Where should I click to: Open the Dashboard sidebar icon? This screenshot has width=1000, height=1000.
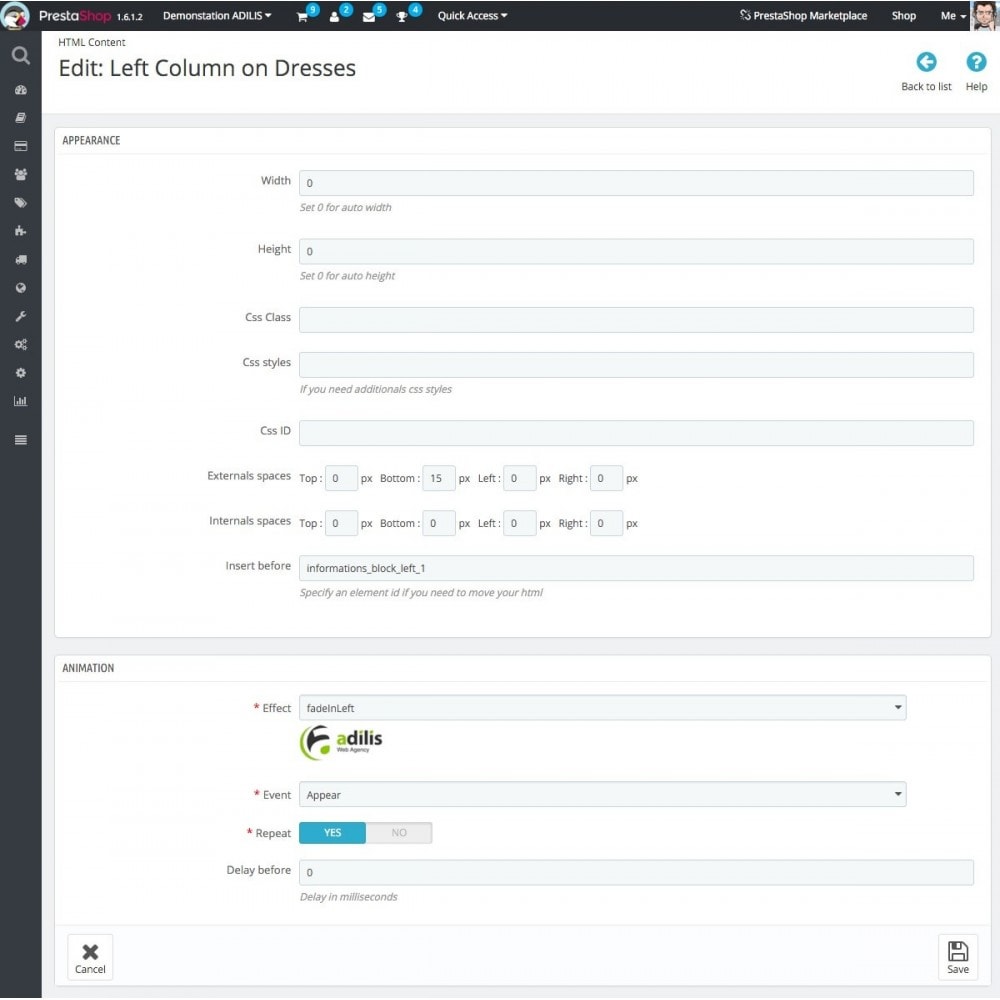click(20, 90)
